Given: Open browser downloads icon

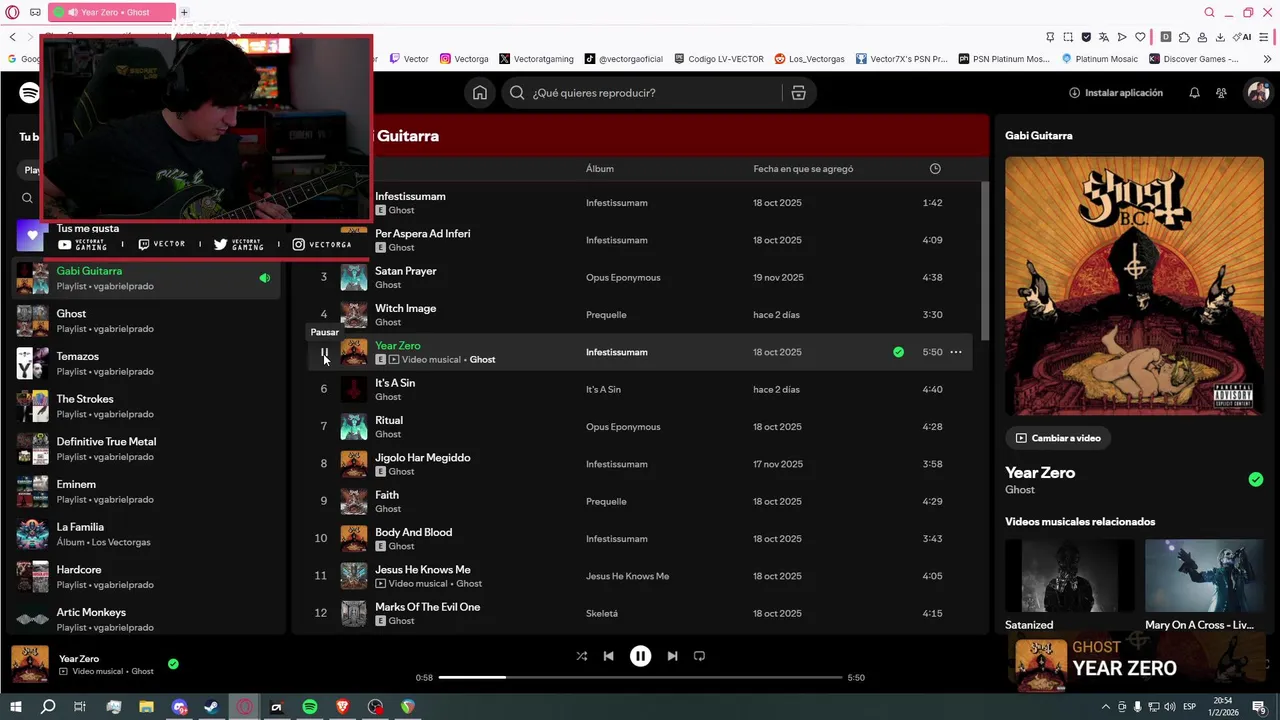Looking at the screenshot, I should pos(1220,37).
